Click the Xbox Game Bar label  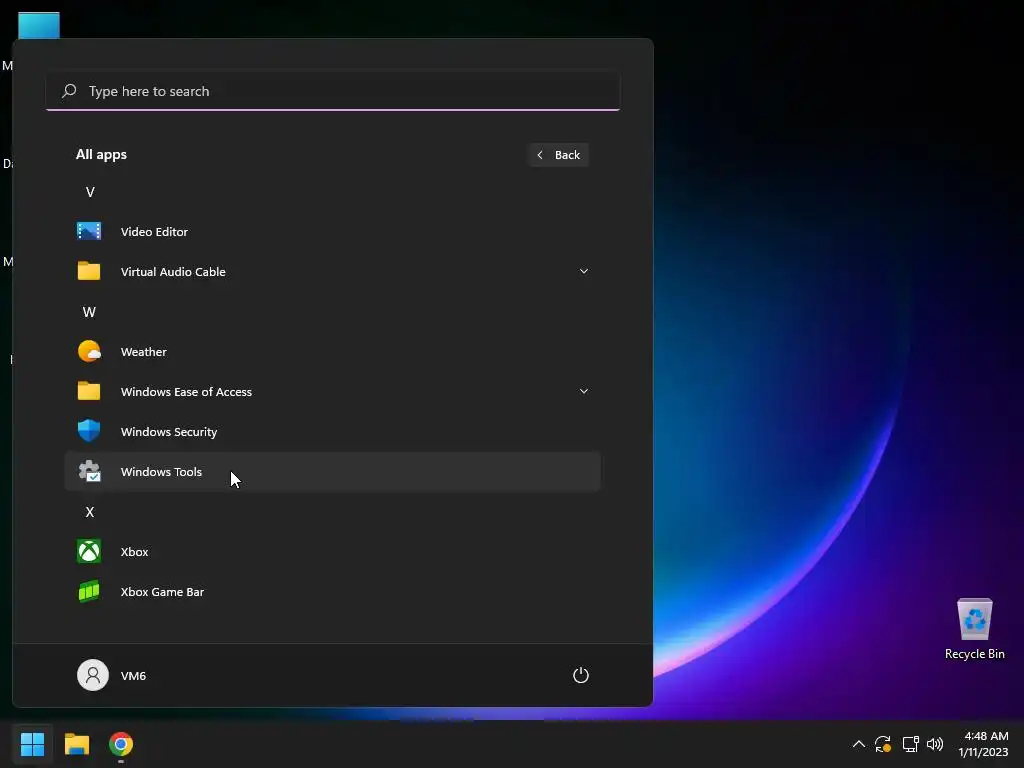coord(163,592)
